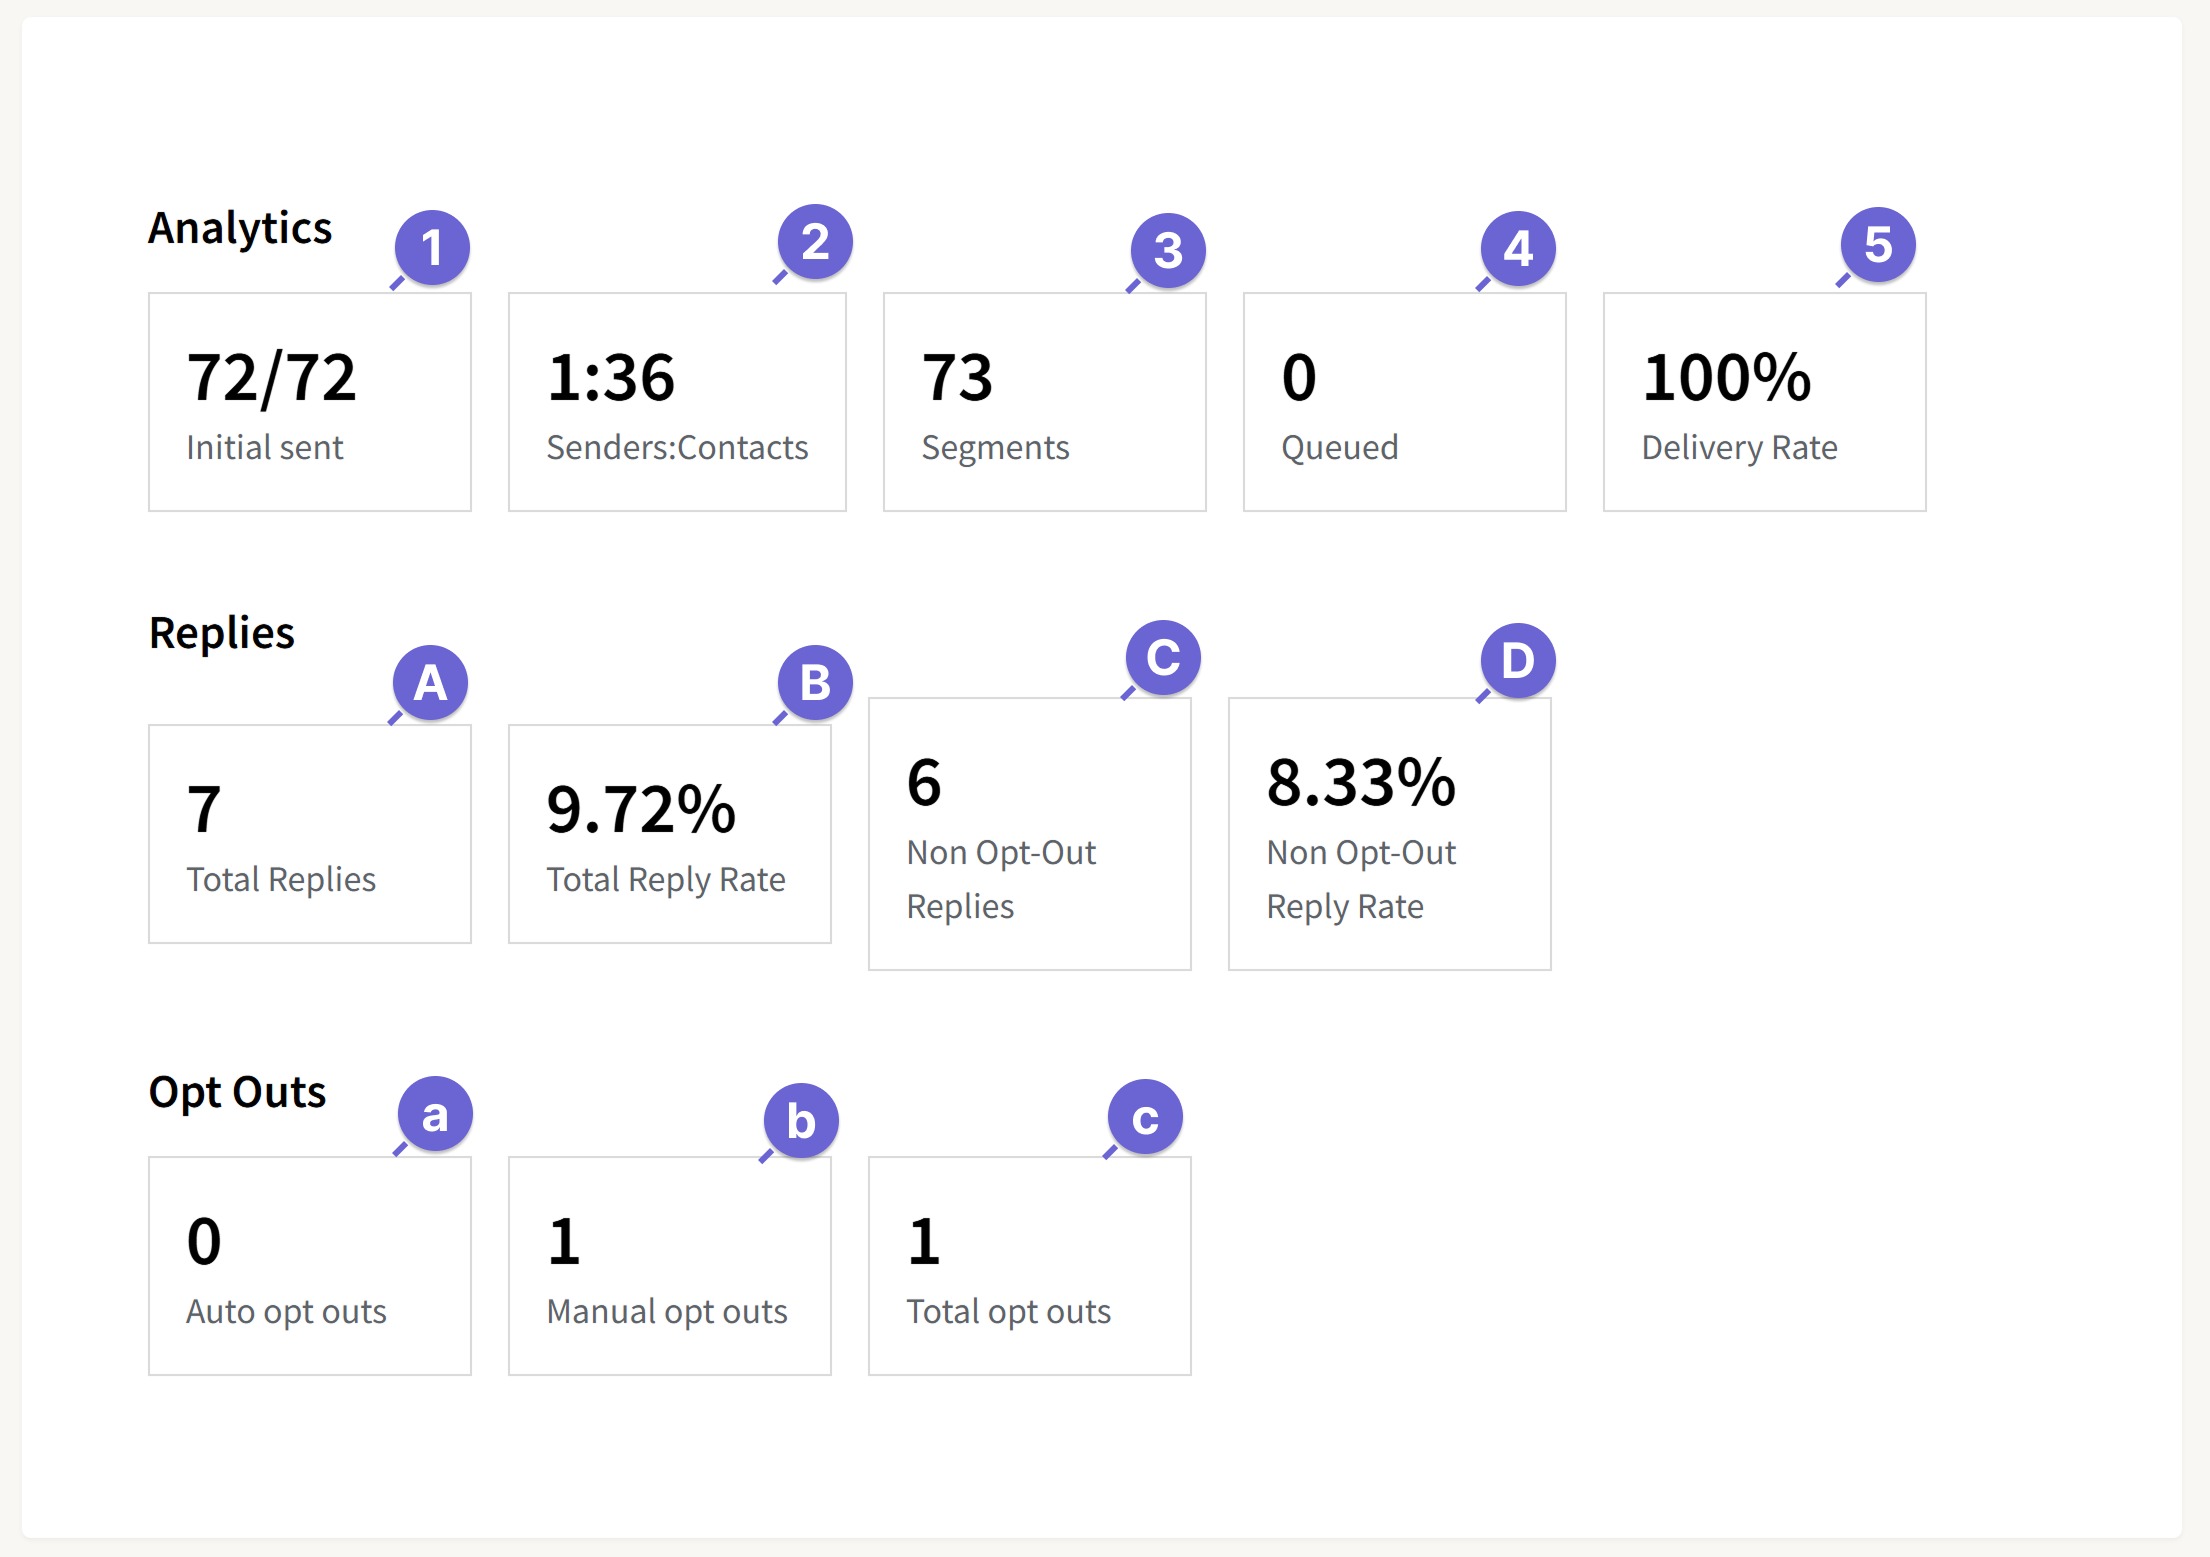
Task: Click the purple badge numbered 1
Action: pyautogui.click(x=433, y=244)
